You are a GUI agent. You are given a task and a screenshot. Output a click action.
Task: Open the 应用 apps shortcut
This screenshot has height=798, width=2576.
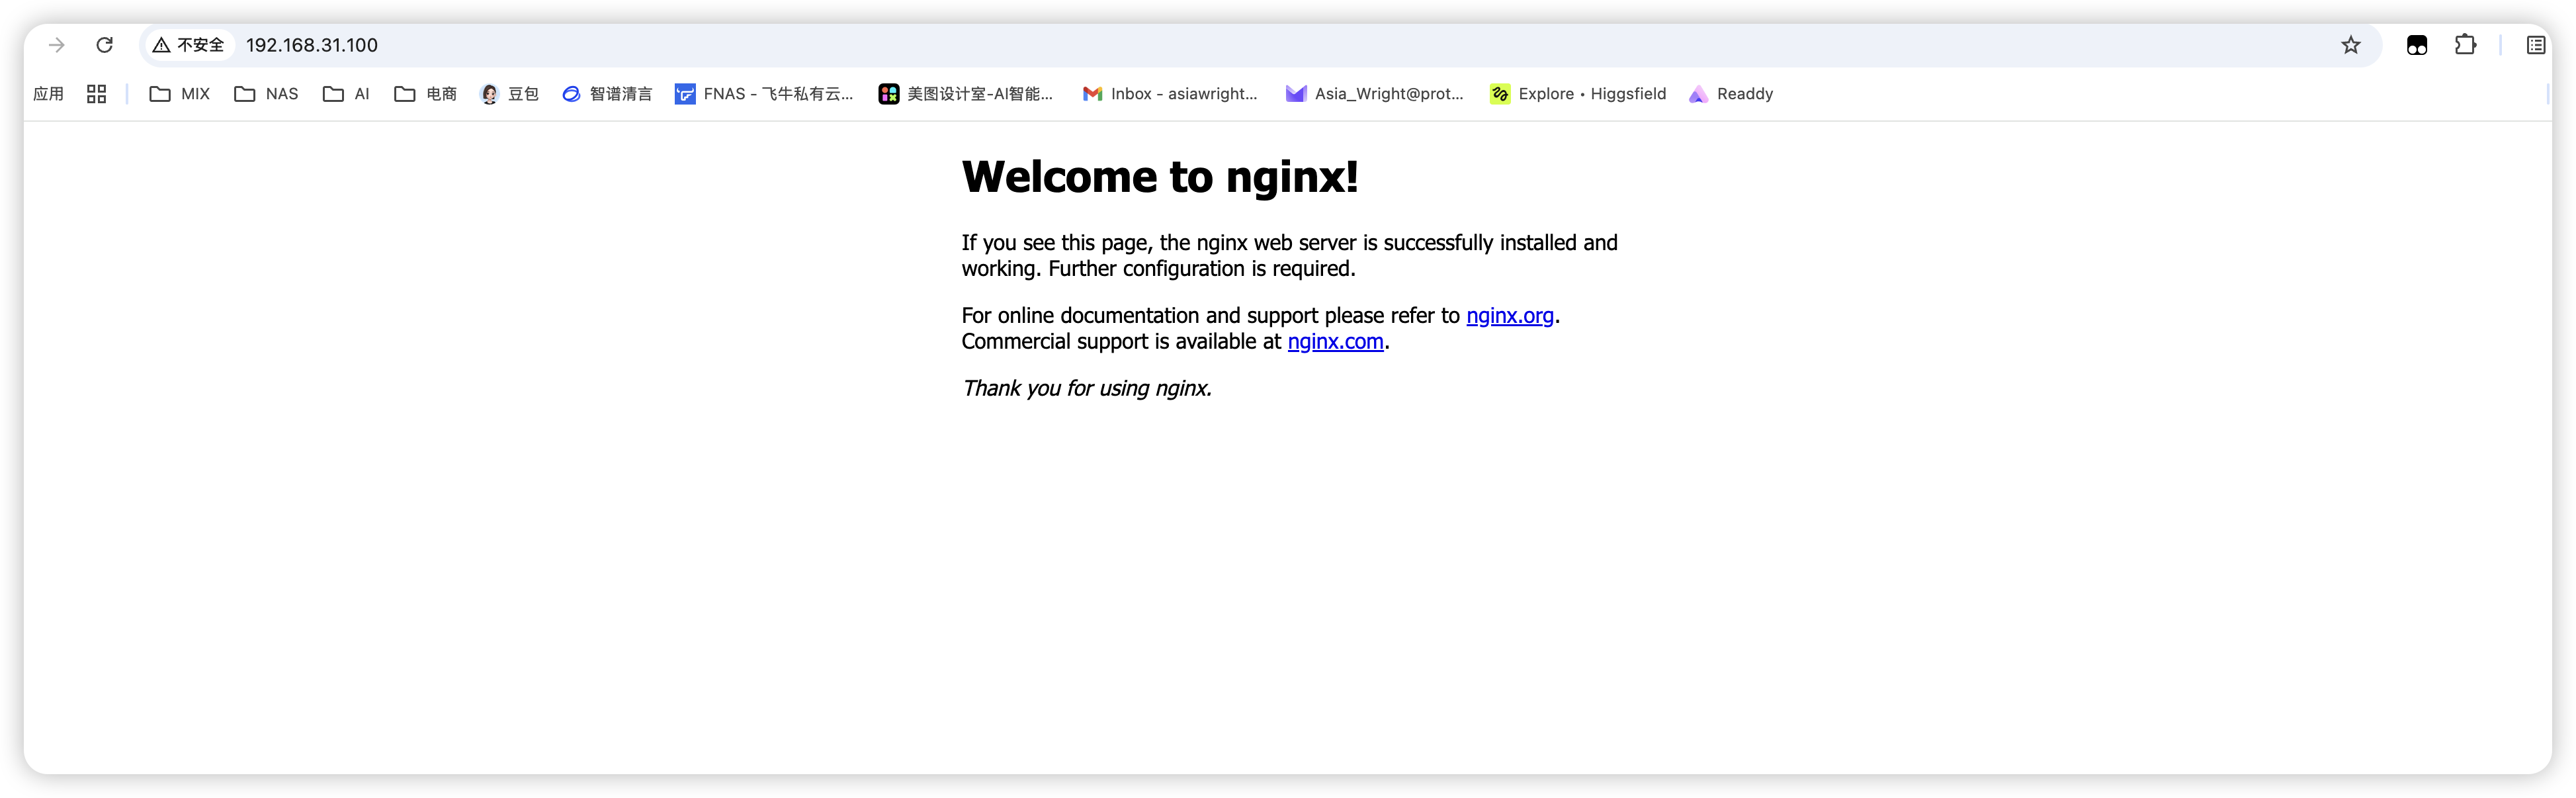click(x=48, y=94)
